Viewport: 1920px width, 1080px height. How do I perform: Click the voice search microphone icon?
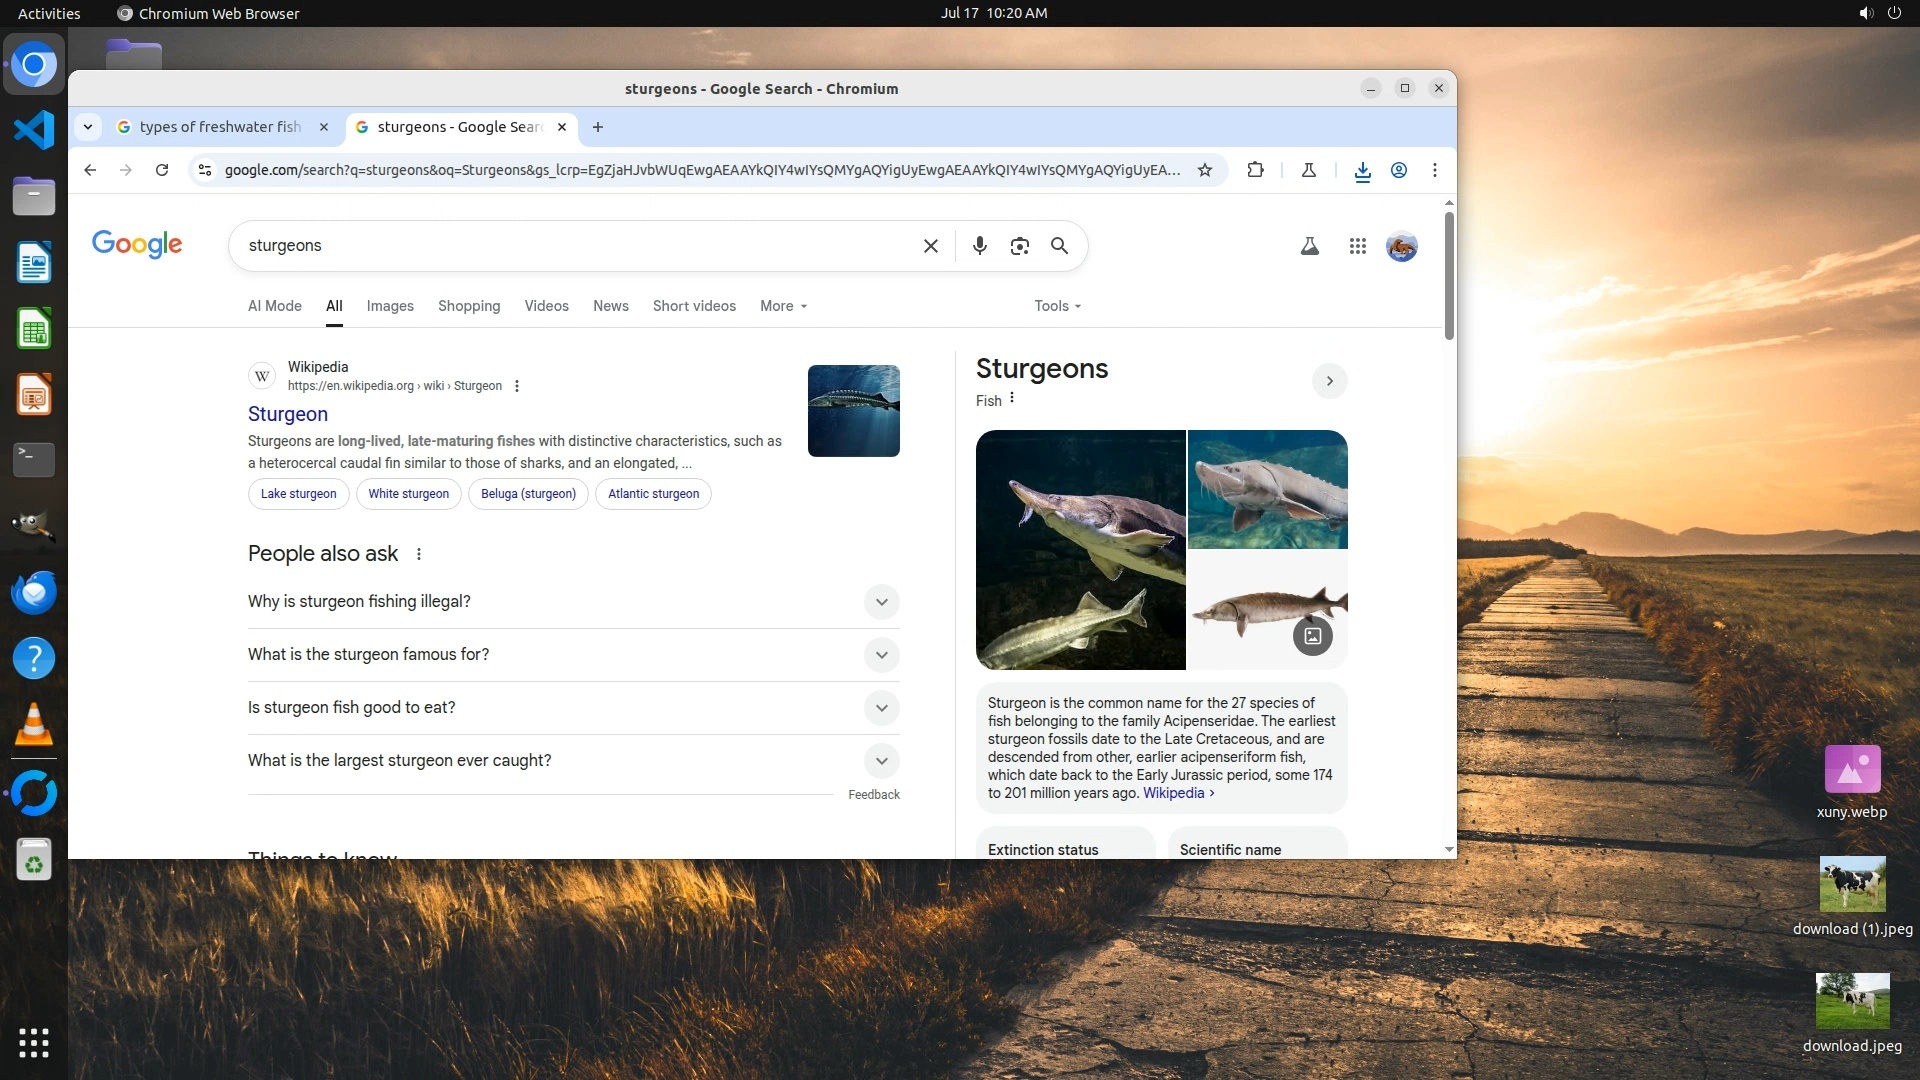click(979, 246)
